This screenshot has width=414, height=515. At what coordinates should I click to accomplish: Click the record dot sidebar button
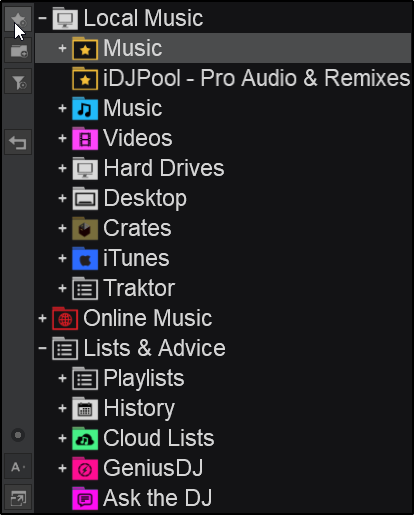tap(18, 435)
